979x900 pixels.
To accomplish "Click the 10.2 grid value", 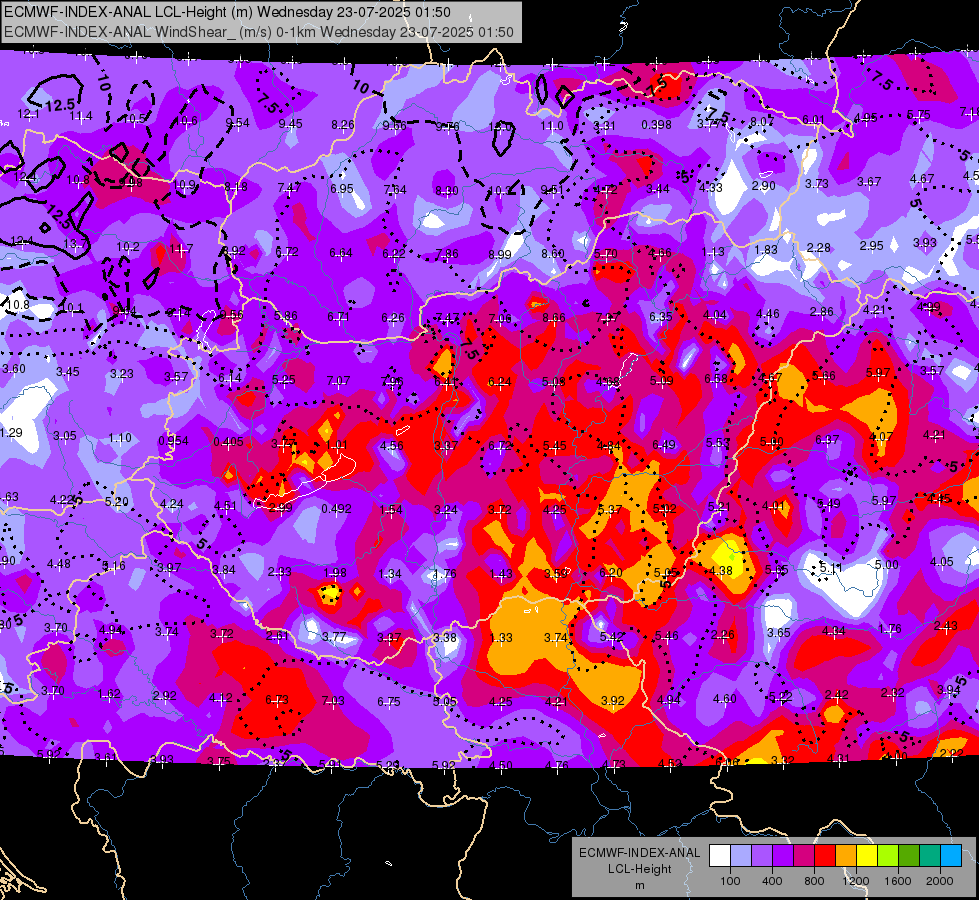I will point(128,247).
